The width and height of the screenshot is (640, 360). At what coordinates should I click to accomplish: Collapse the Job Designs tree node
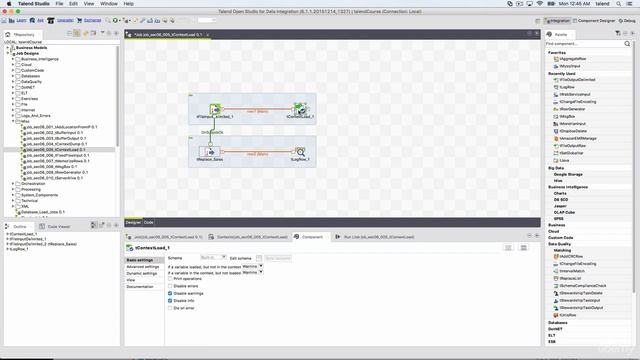[7, 53]
